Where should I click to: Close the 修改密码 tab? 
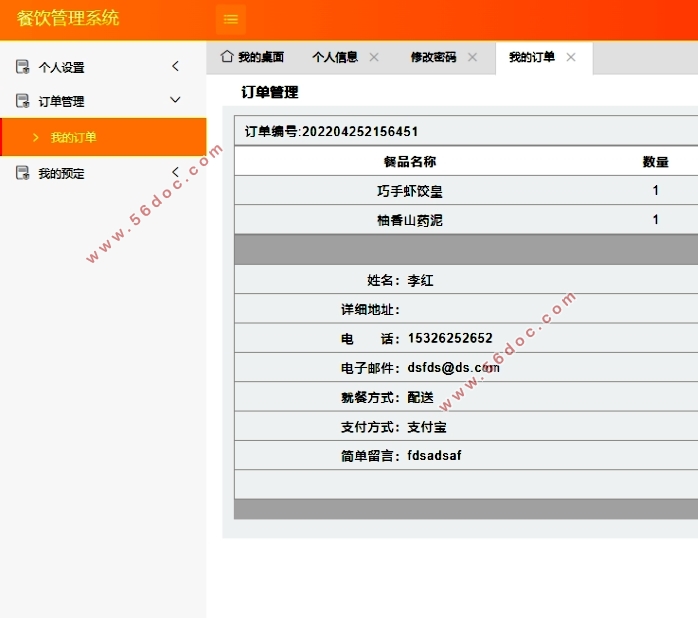click(473, 57)
